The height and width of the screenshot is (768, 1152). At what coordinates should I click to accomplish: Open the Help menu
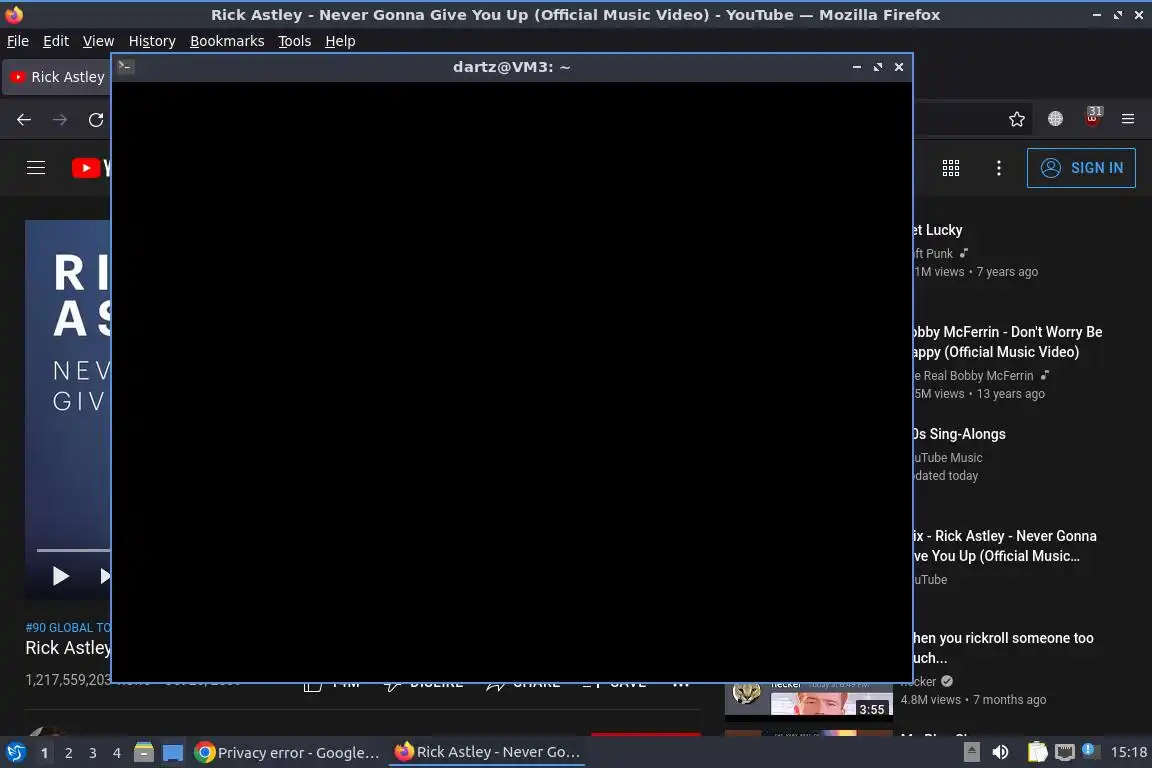point(340,41)
